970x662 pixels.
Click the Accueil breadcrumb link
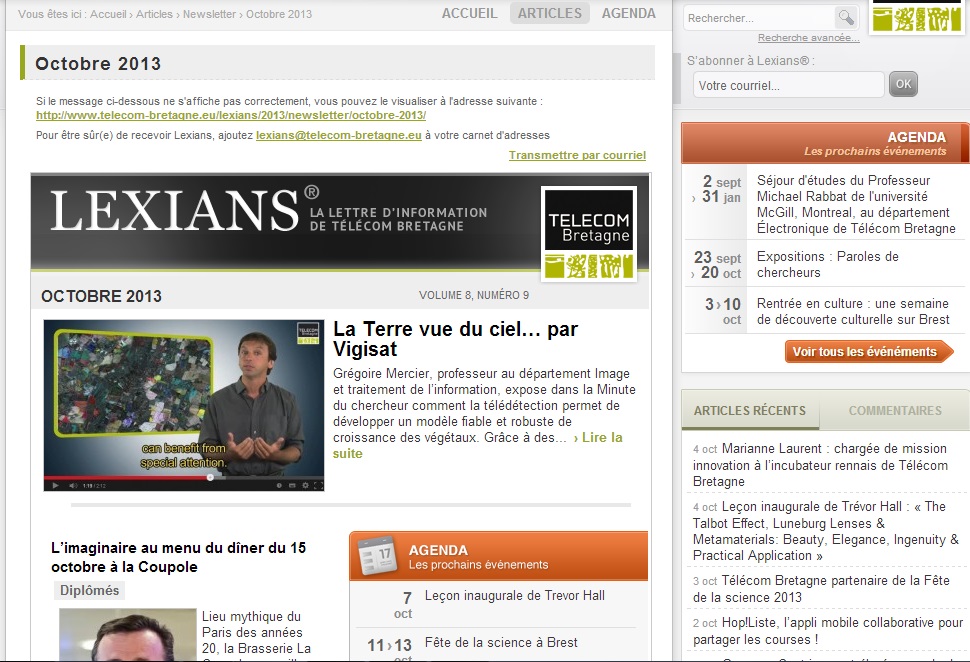pos(108,14)
